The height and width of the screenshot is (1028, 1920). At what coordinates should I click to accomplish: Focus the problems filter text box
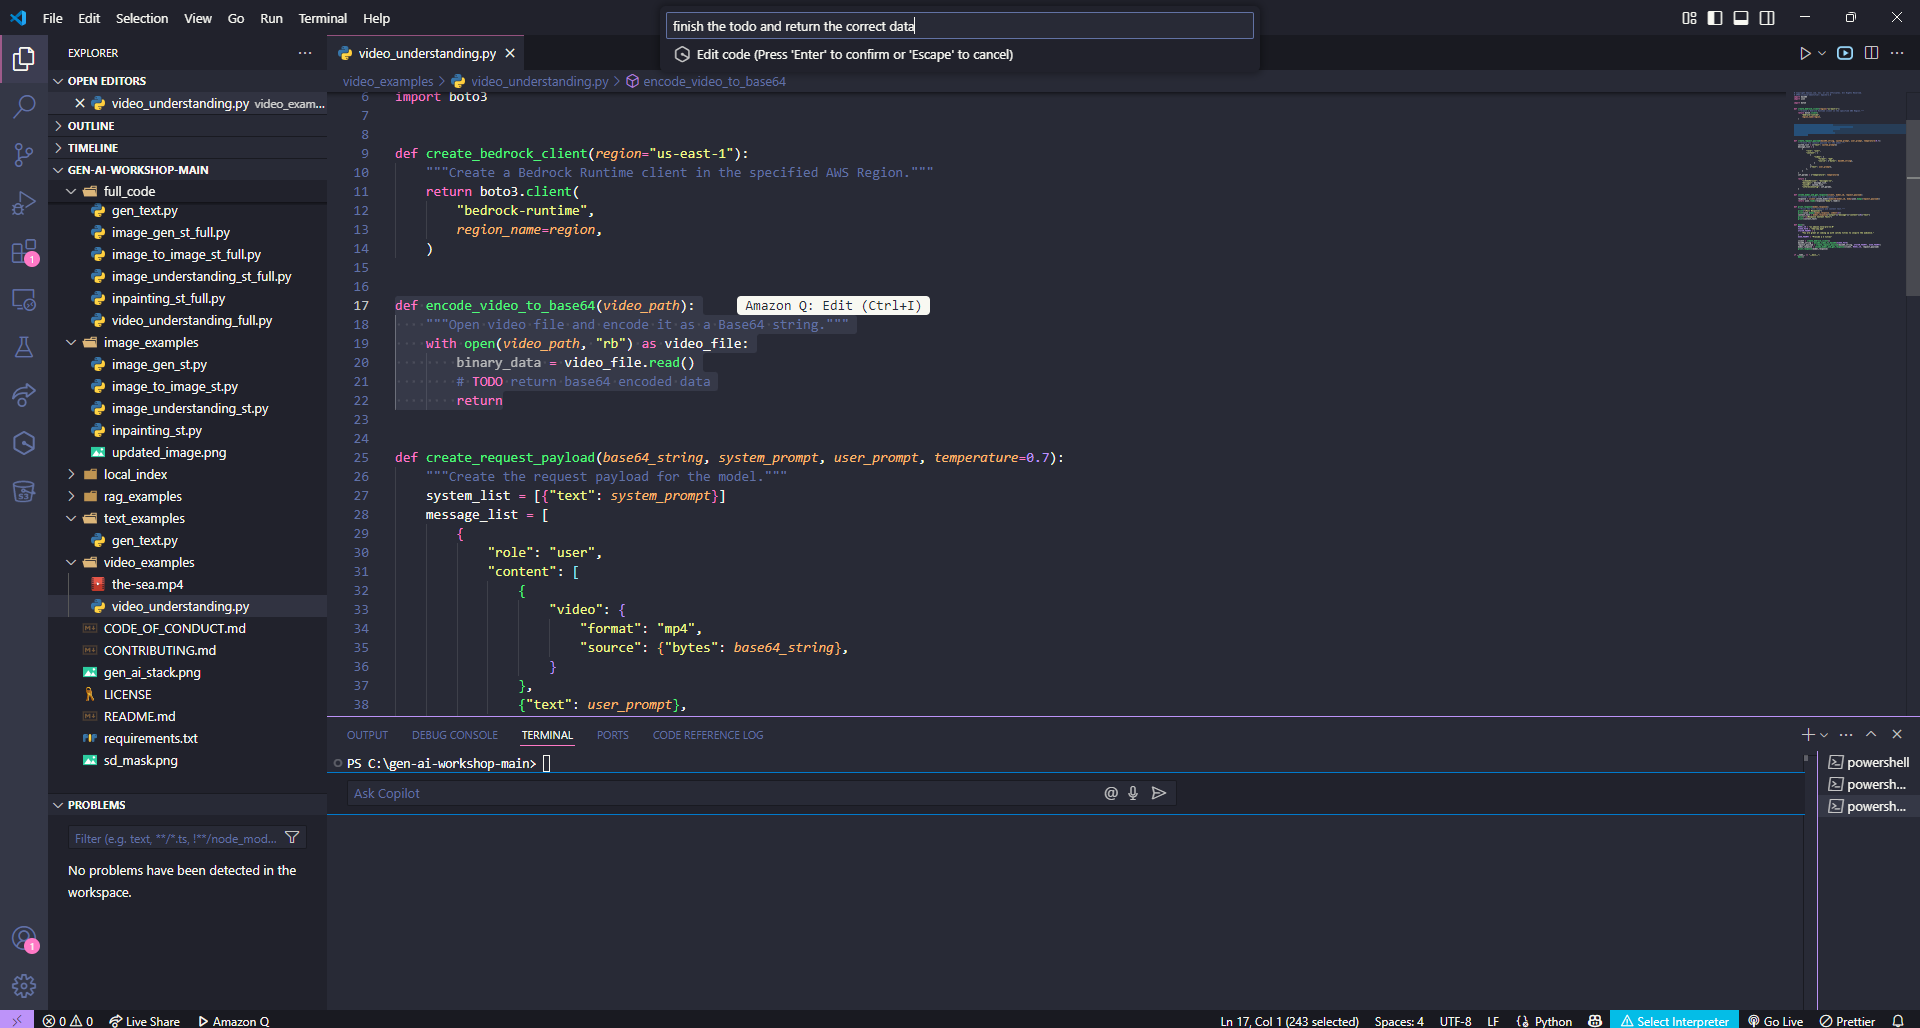coord(175,838)
